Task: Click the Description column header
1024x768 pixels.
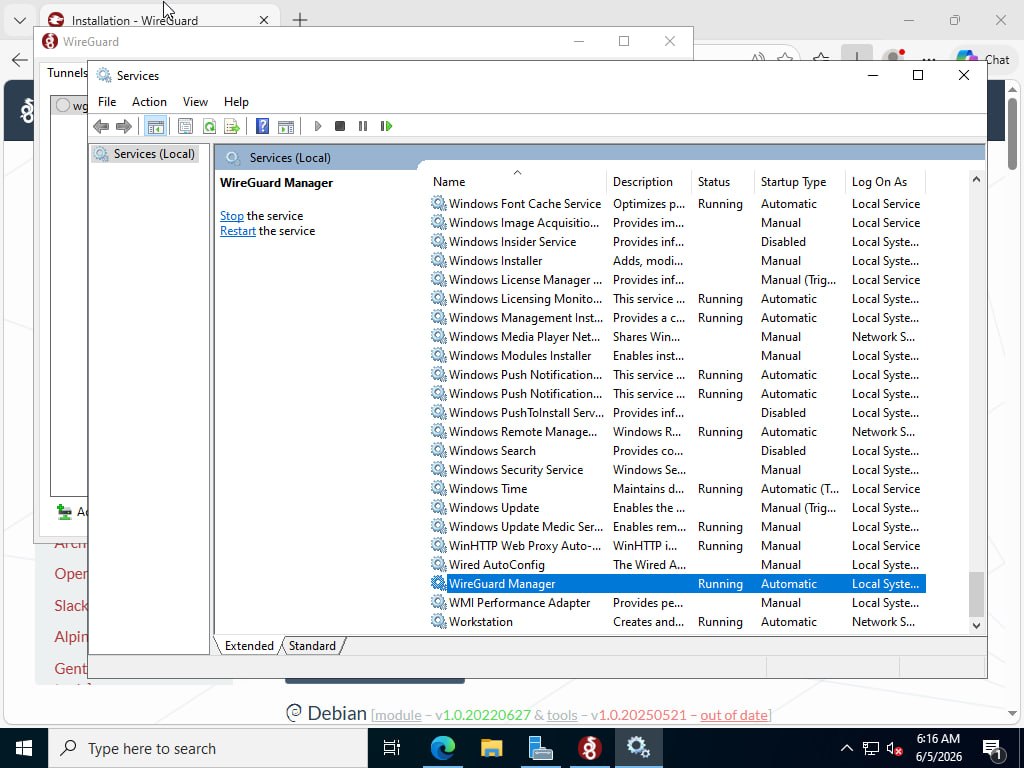Action: 649,182
